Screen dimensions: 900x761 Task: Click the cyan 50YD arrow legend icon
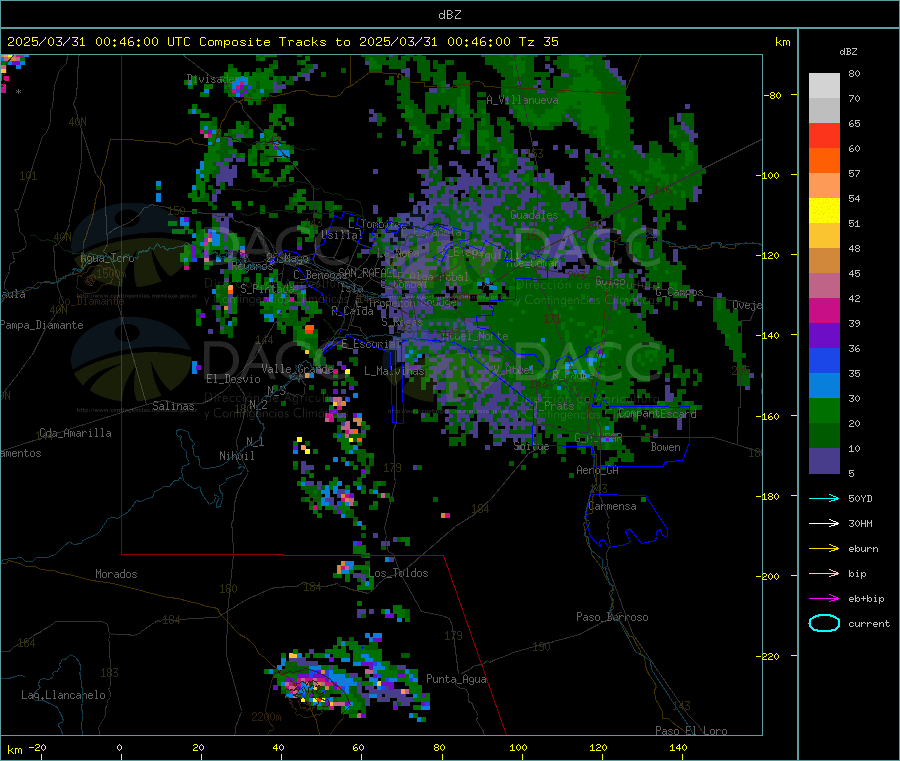(824, 498)
